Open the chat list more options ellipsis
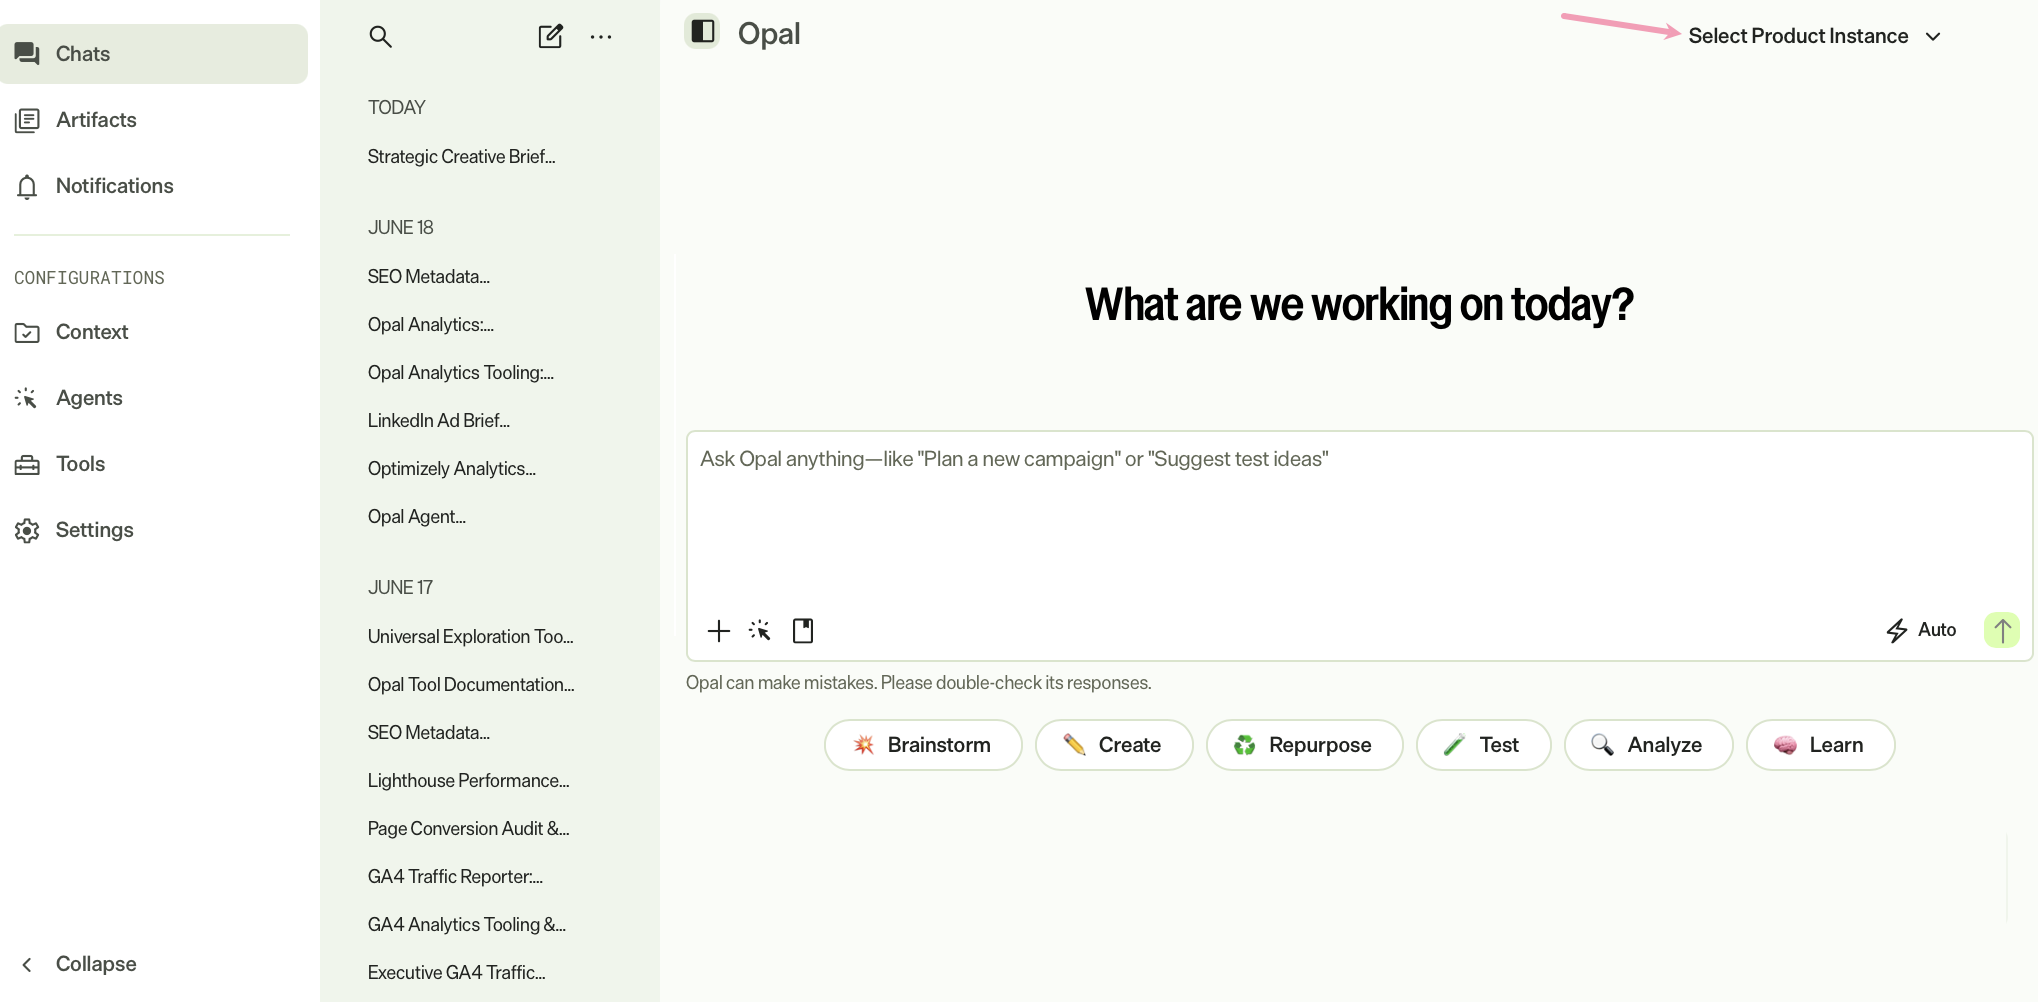 [601, 37]
